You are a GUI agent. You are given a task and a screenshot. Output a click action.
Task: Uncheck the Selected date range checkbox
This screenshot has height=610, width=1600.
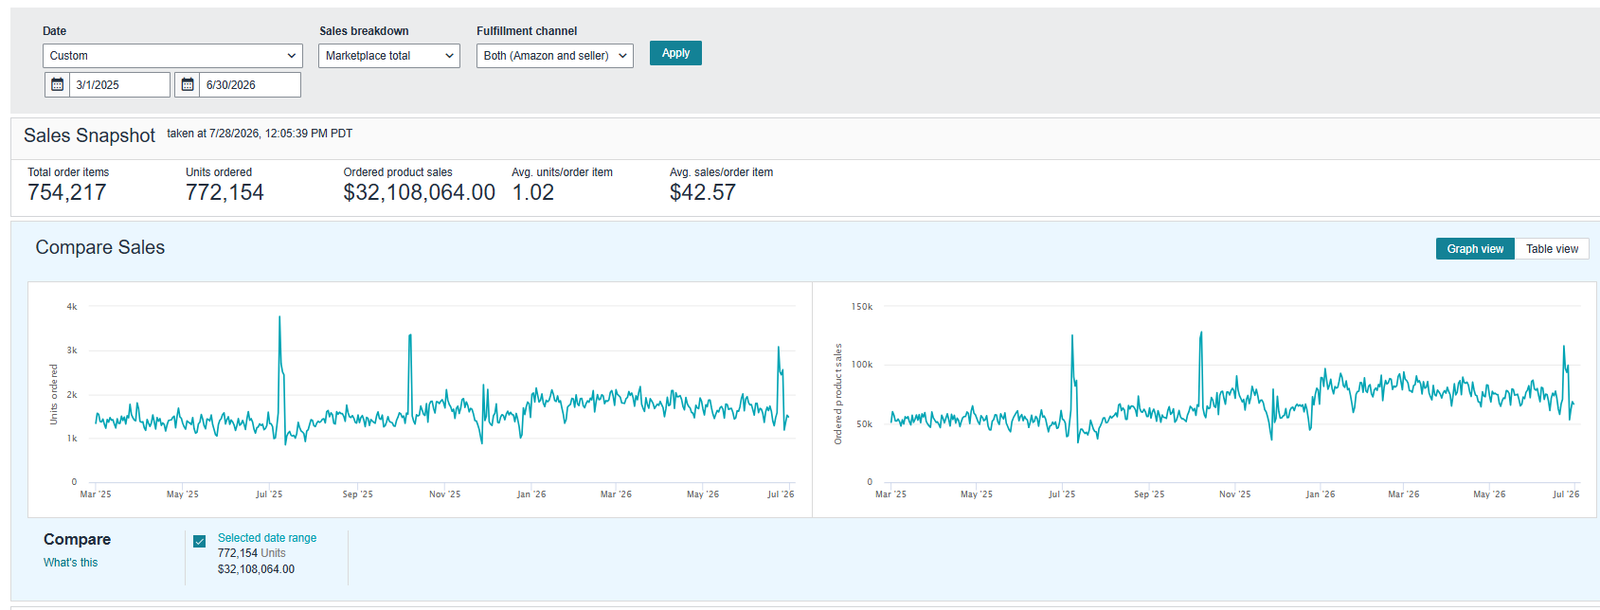coord(200,541)
